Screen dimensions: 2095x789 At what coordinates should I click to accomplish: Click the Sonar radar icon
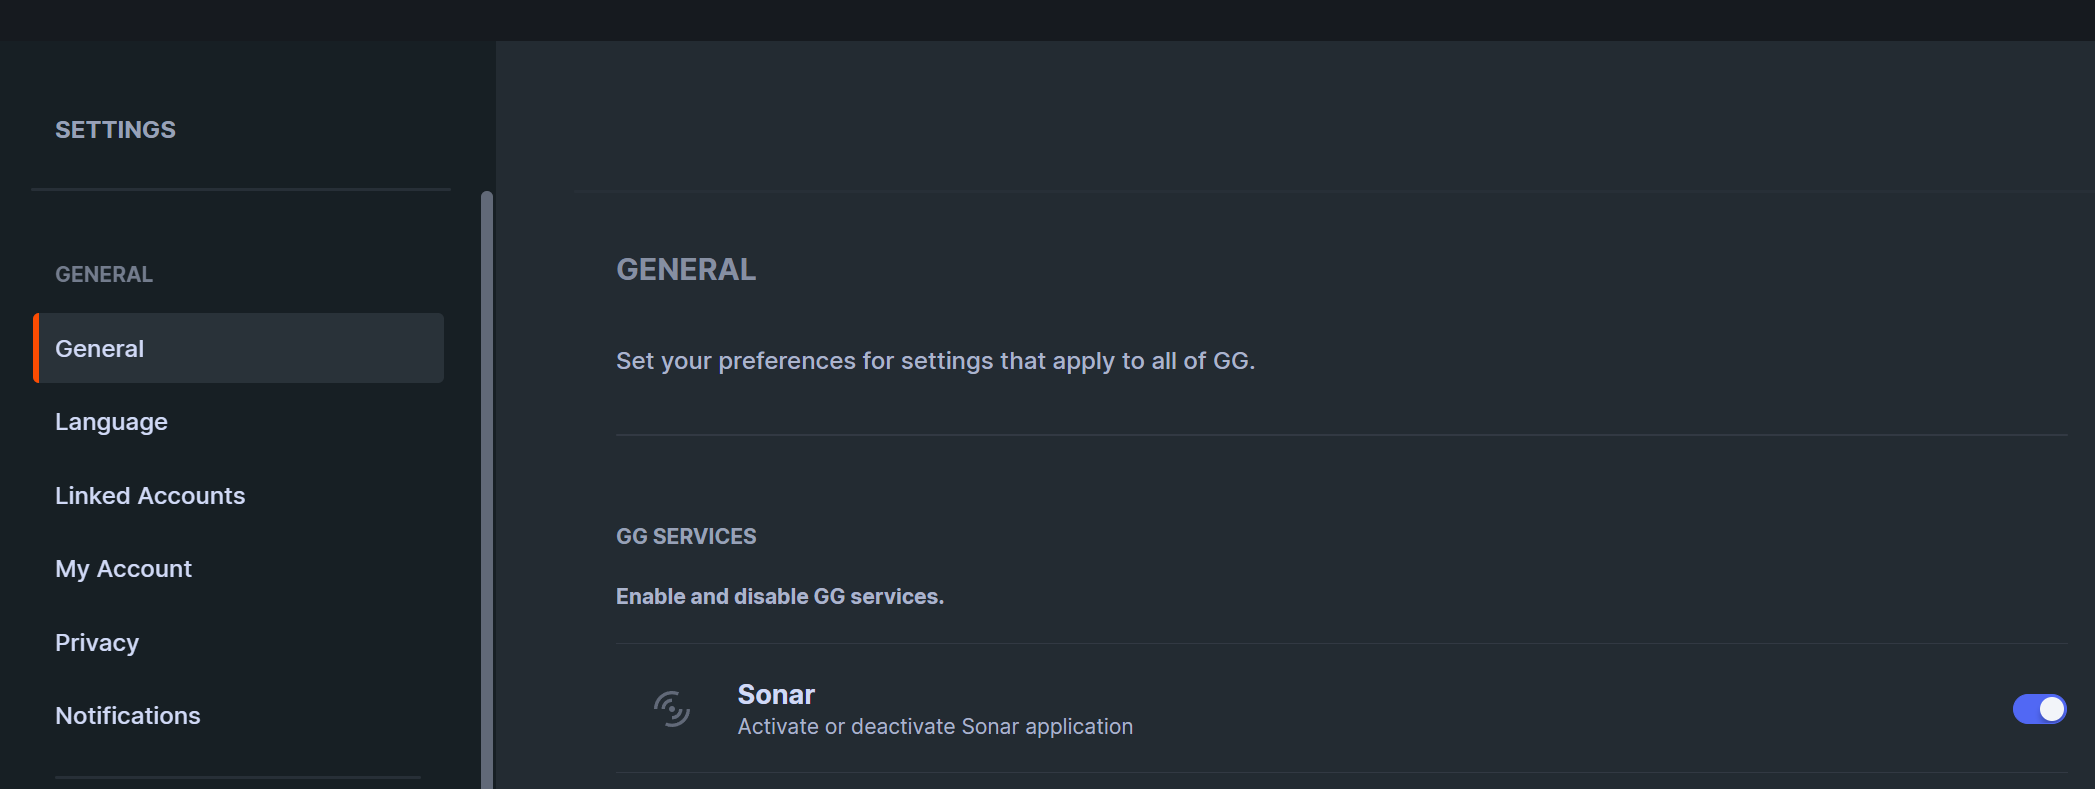pyautogui.click(x=671, y=709)
